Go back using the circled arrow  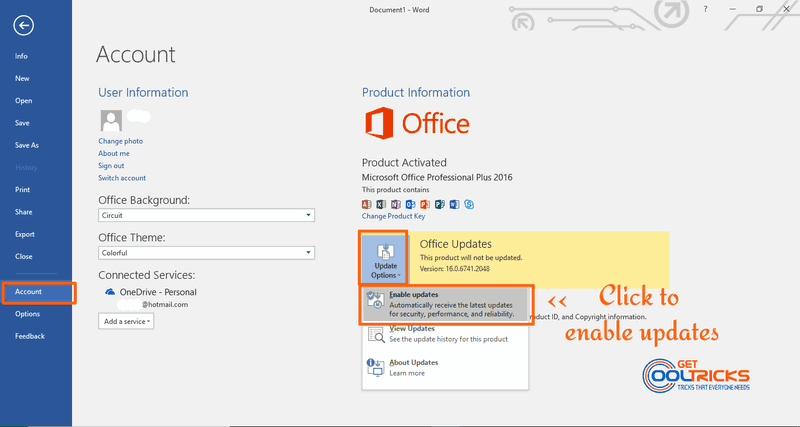click(23, 26)
